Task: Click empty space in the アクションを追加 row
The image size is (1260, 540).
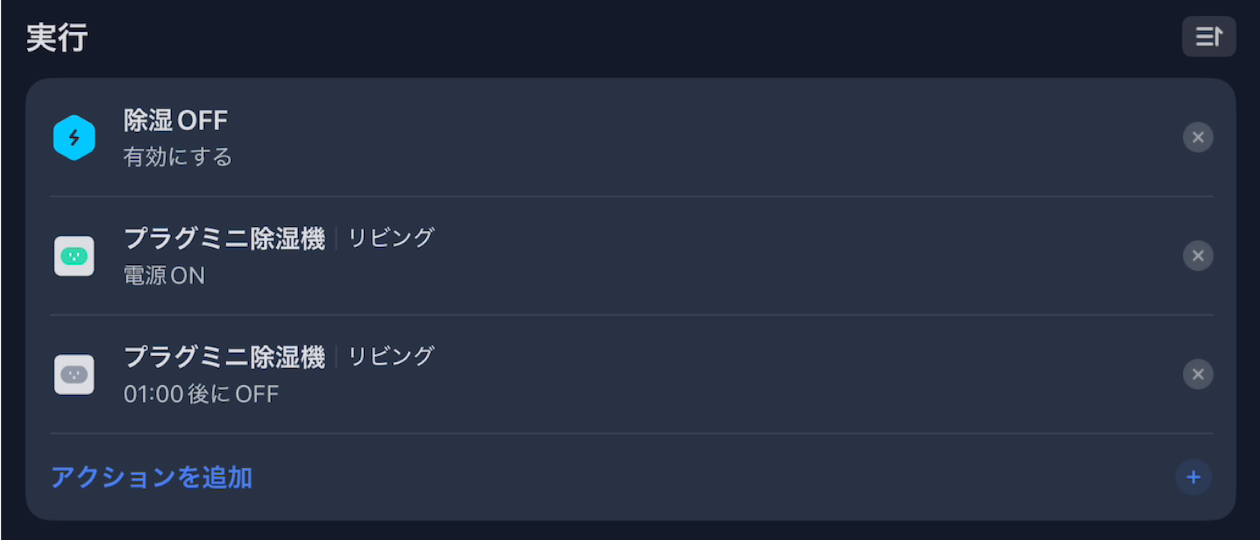Action: pos(700,478)
